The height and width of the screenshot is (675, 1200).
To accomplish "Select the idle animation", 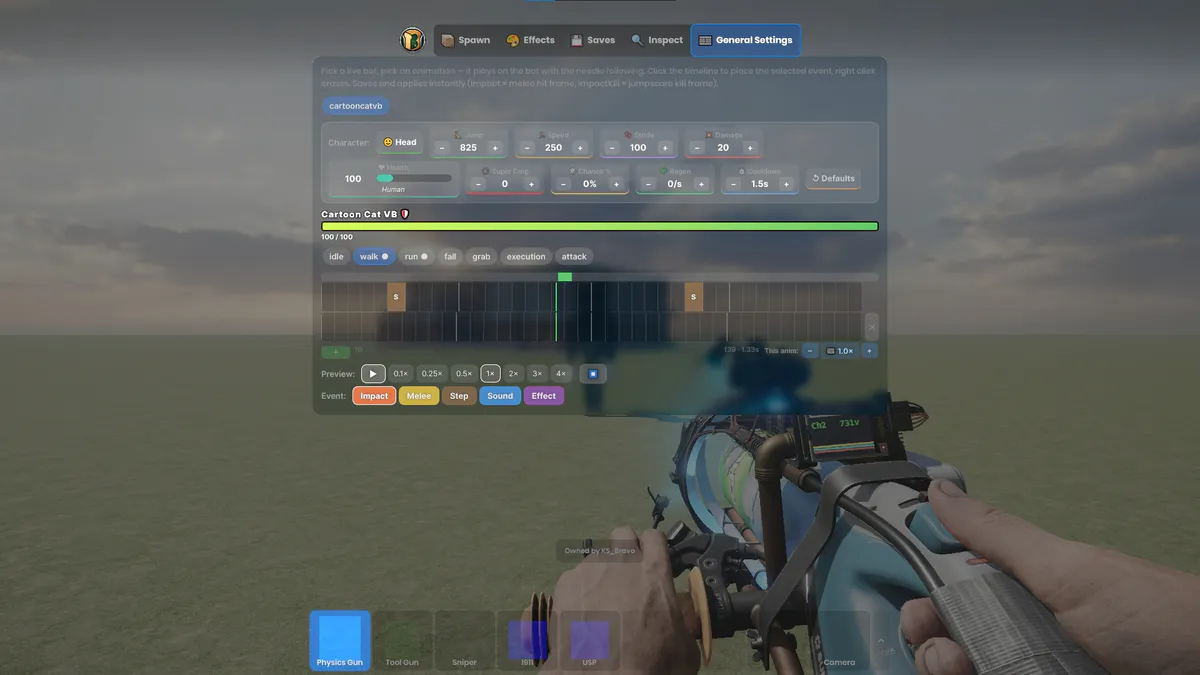I will (336, 257).
